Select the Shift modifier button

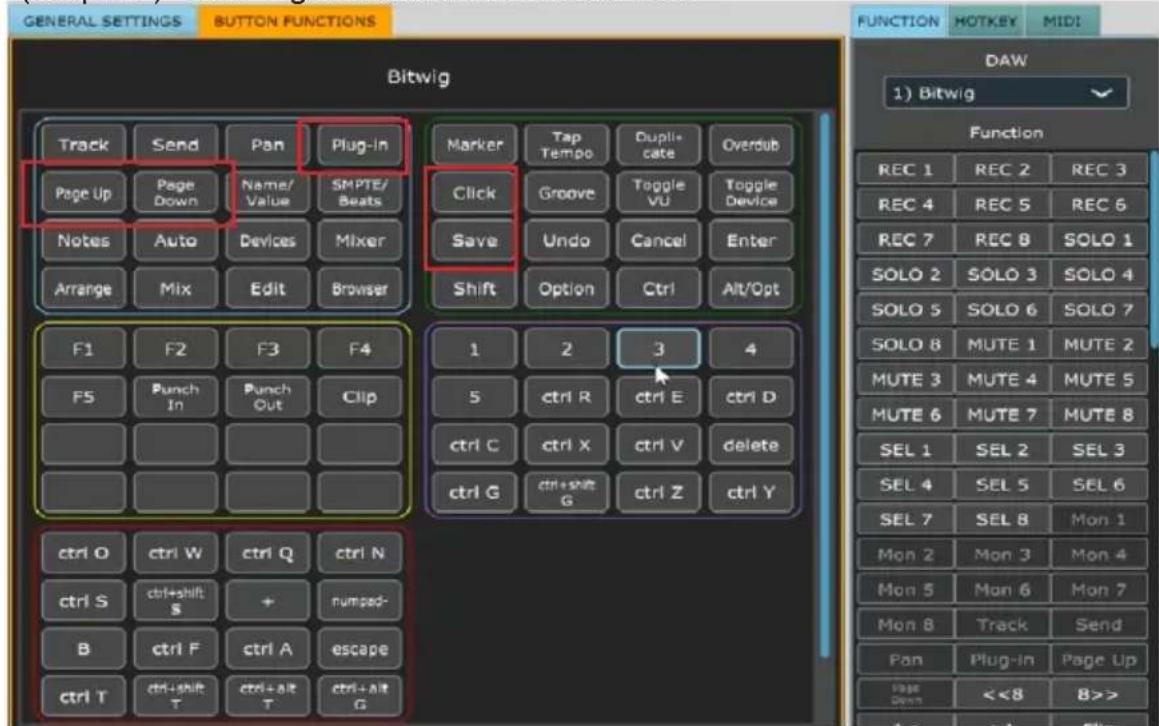pos(474,289)
